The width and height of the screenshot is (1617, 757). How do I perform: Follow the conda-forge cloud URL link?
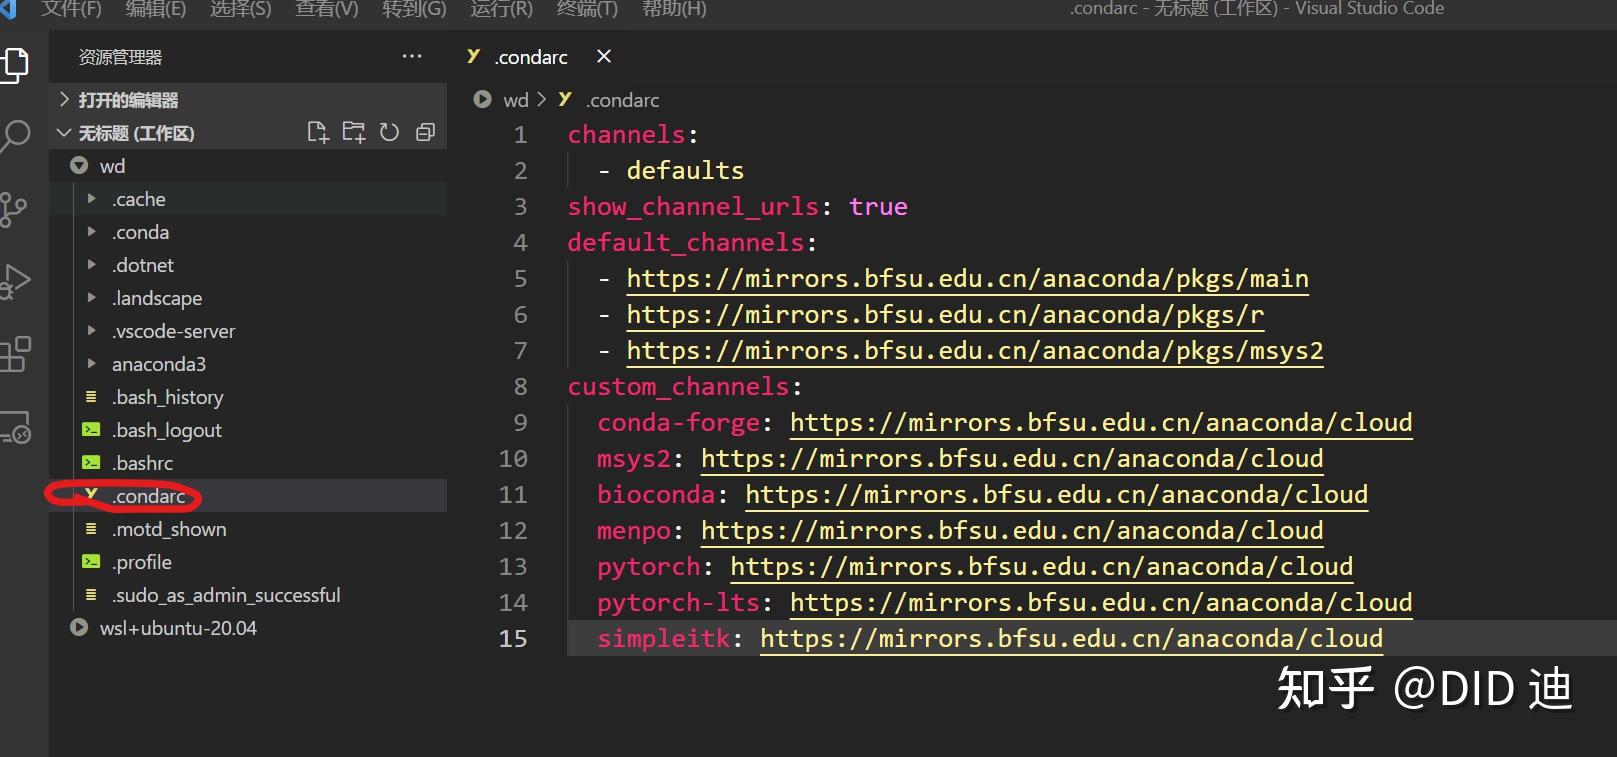coord(1101,423)
